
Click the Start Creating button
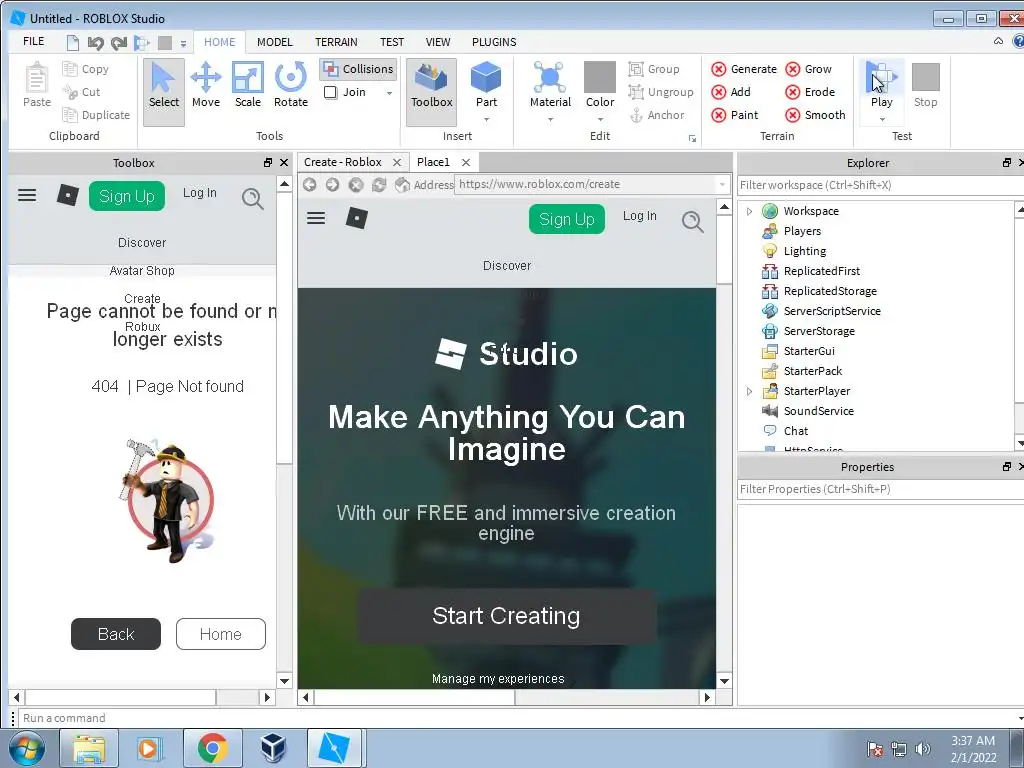506,616
